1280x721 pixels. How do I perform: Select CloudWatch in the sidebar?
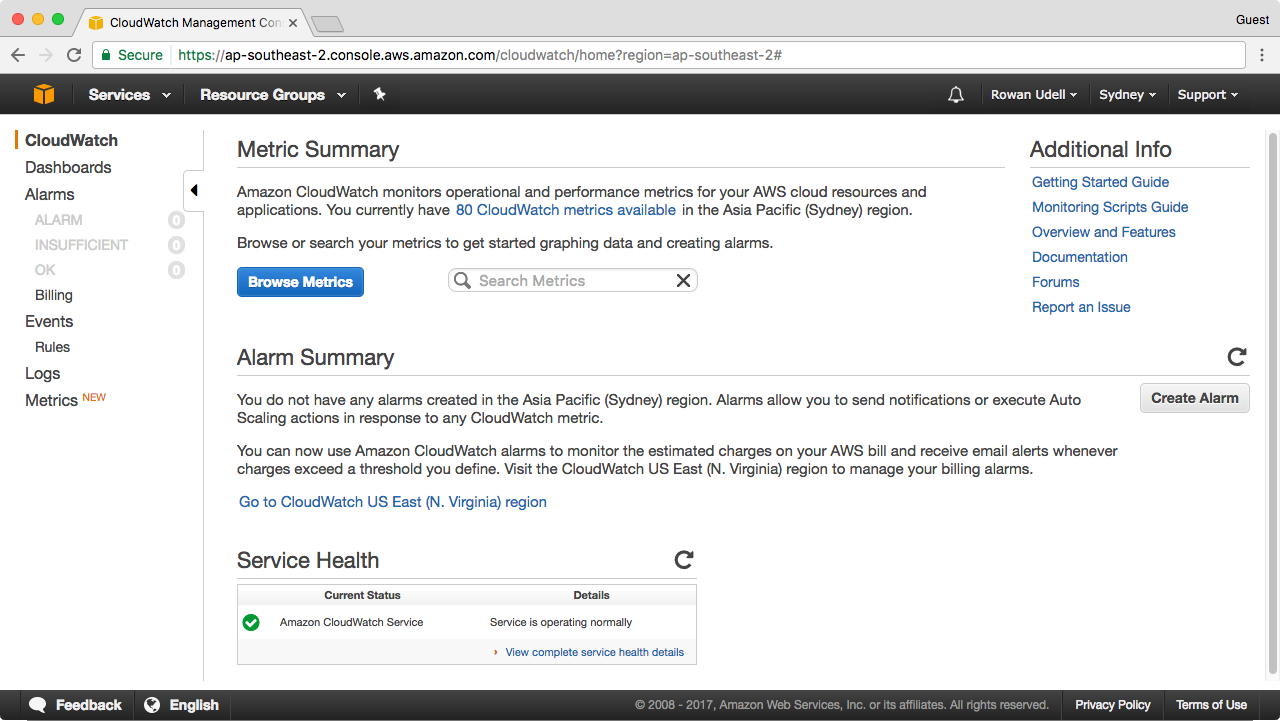[71, 140]
